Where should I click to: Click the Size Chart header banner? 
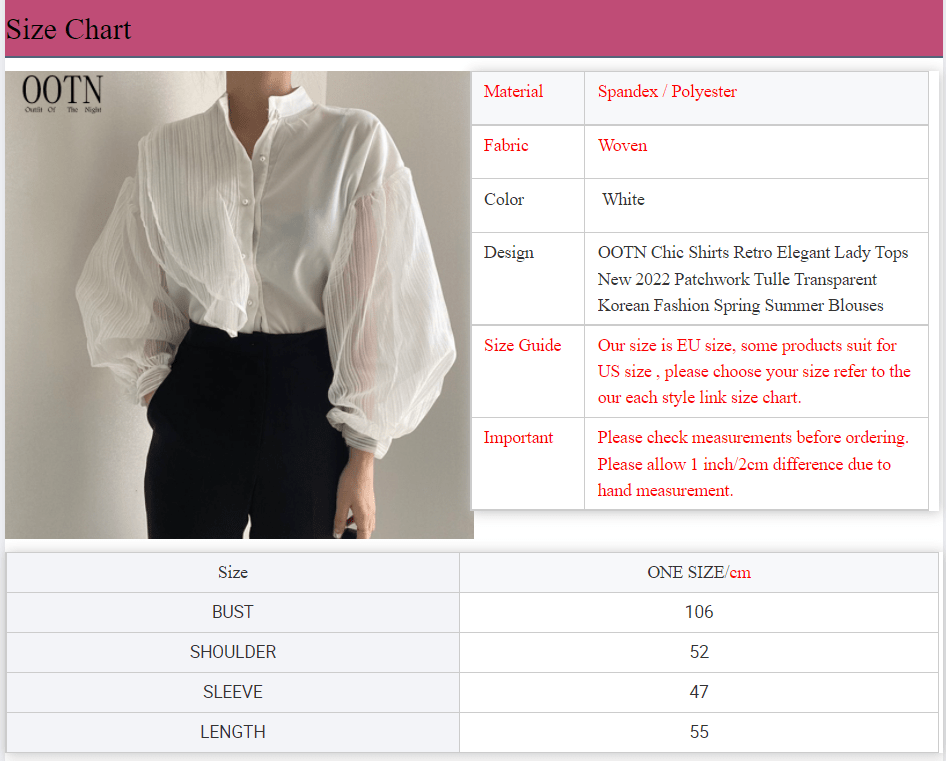[x=473, y=29]
